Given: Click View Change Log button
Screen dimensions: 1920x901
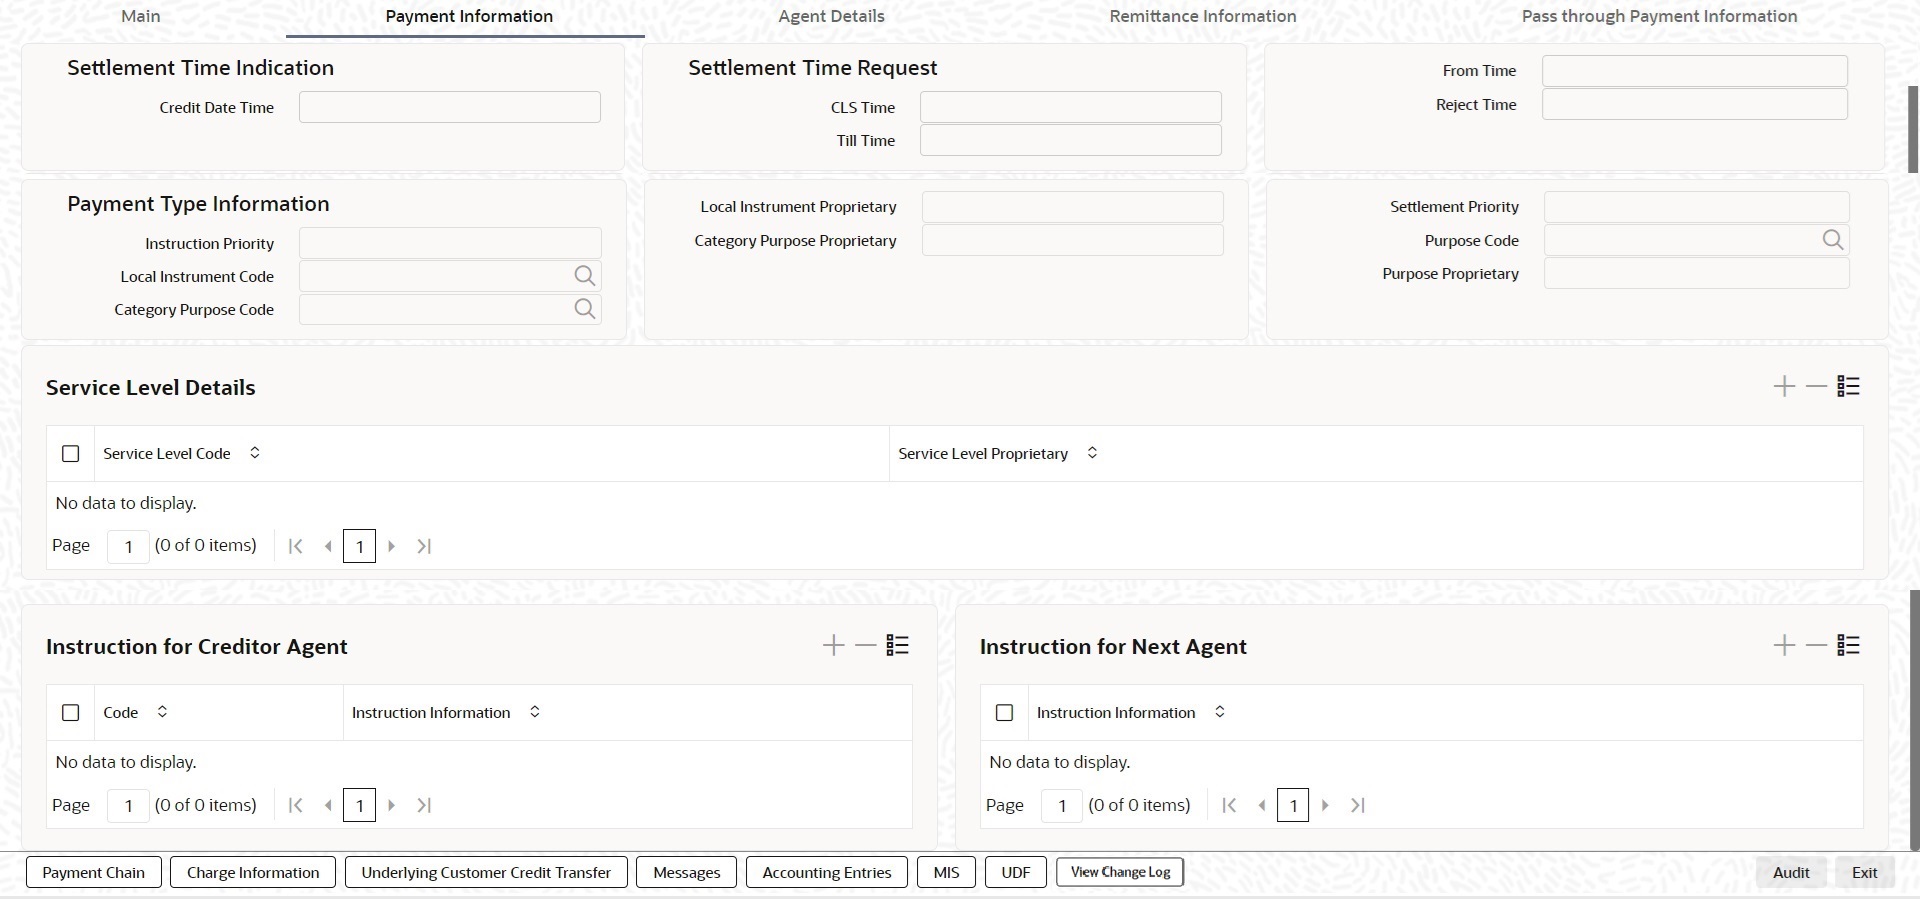Looking at the screenshot, I should pyautogui.click(x=1120, y=872).
